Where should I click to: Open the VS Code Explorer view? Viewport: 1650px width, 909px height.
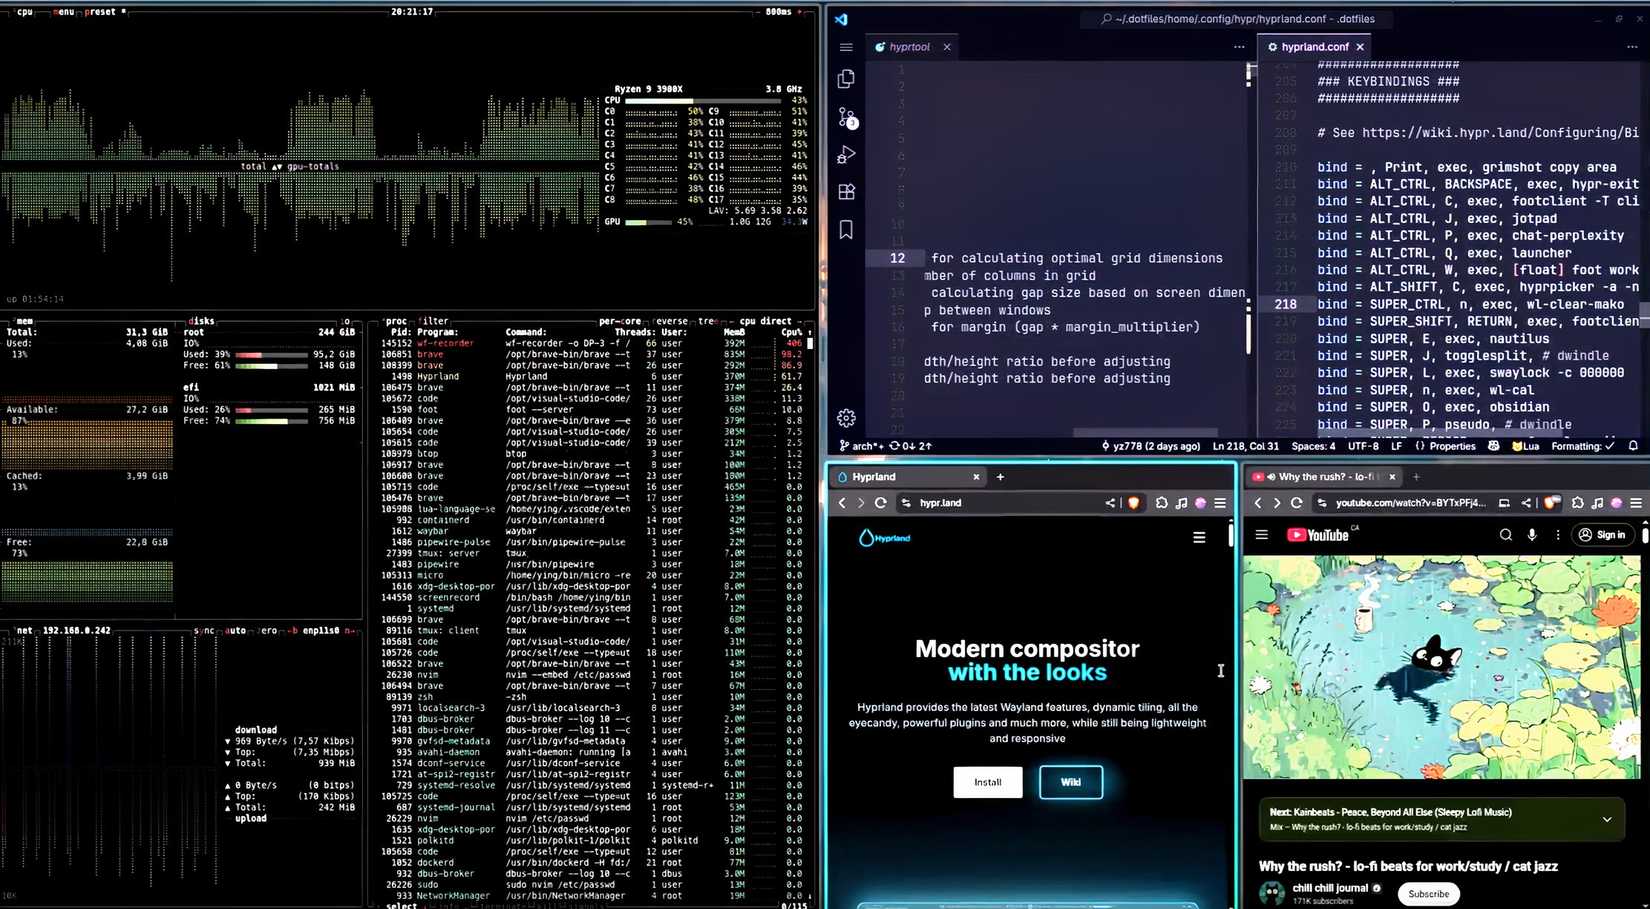coord(846,79)
